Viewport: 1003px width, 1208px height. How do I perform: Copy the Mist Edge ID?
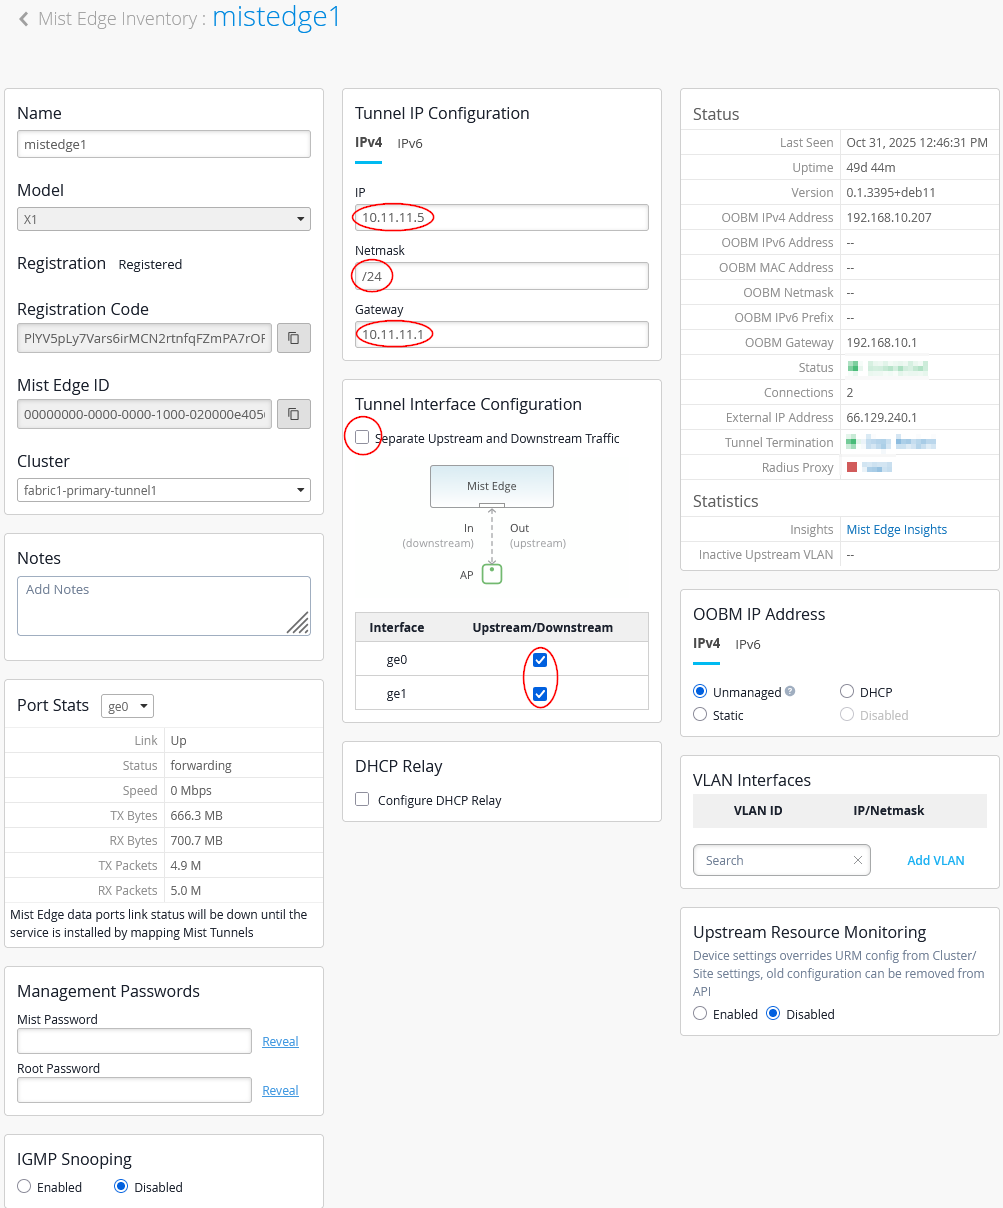(294, 413)
